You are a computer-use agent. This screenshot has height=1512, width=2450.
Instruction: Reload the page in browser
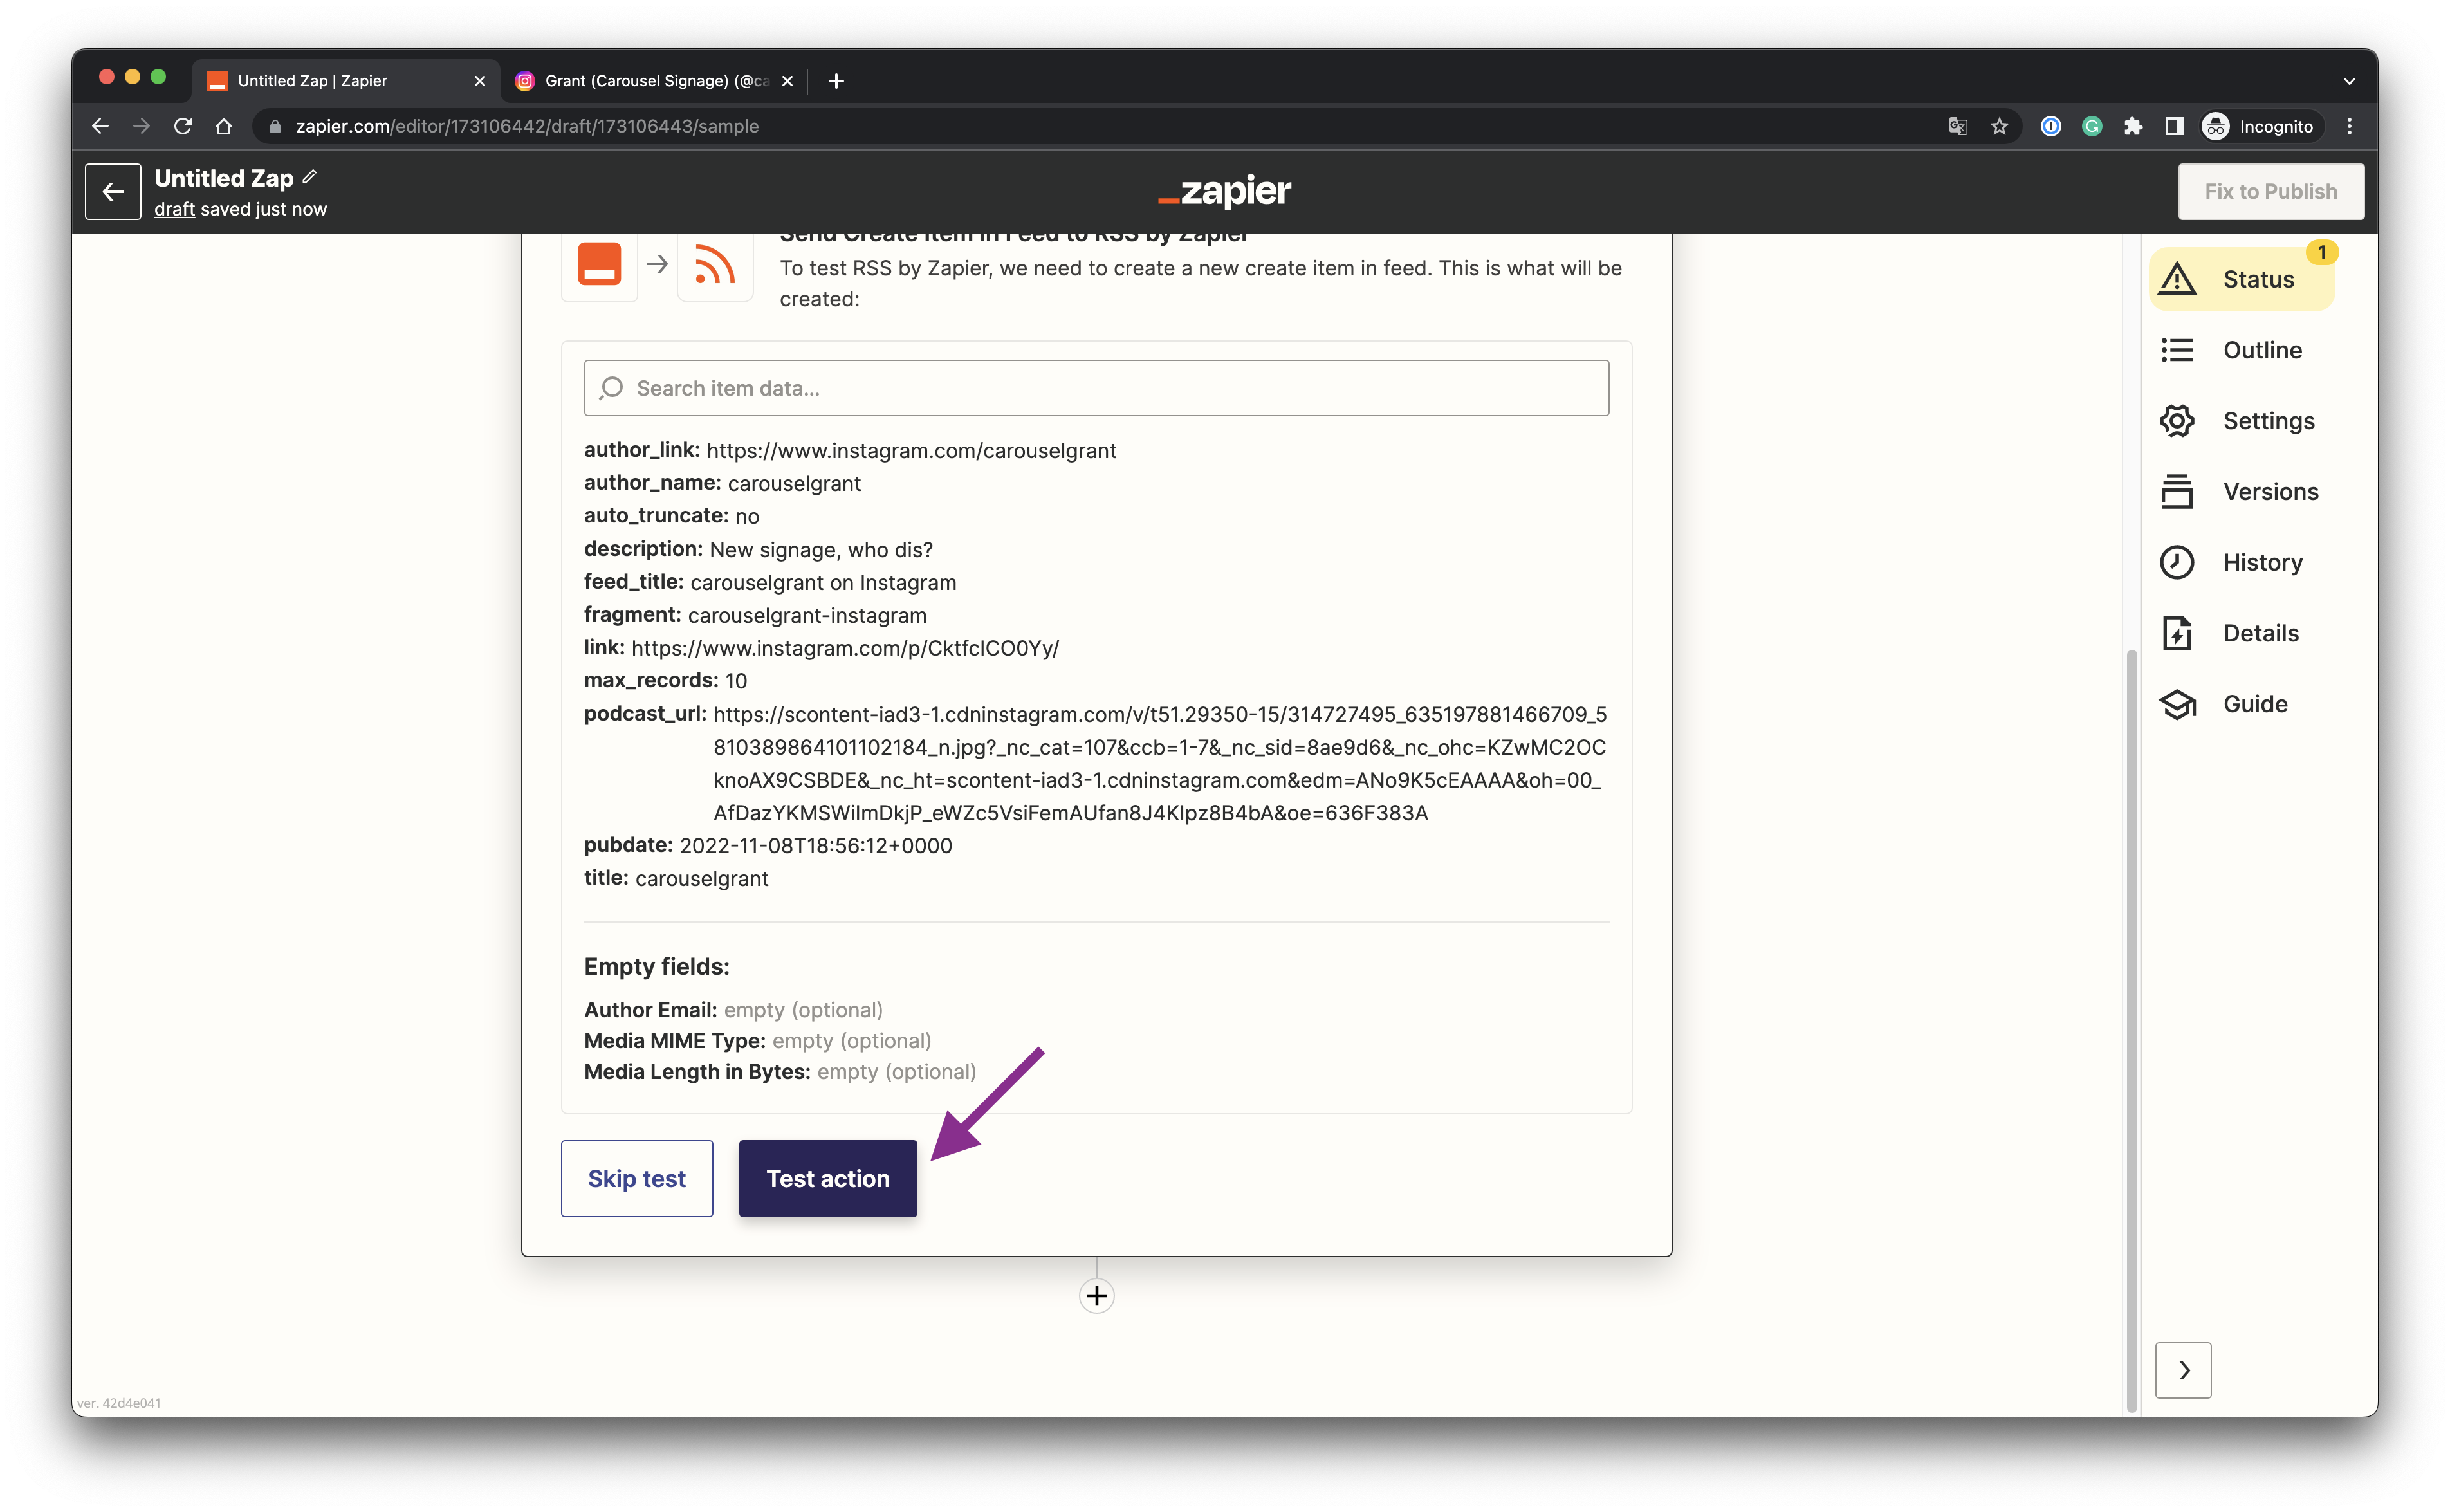[182, 126]
